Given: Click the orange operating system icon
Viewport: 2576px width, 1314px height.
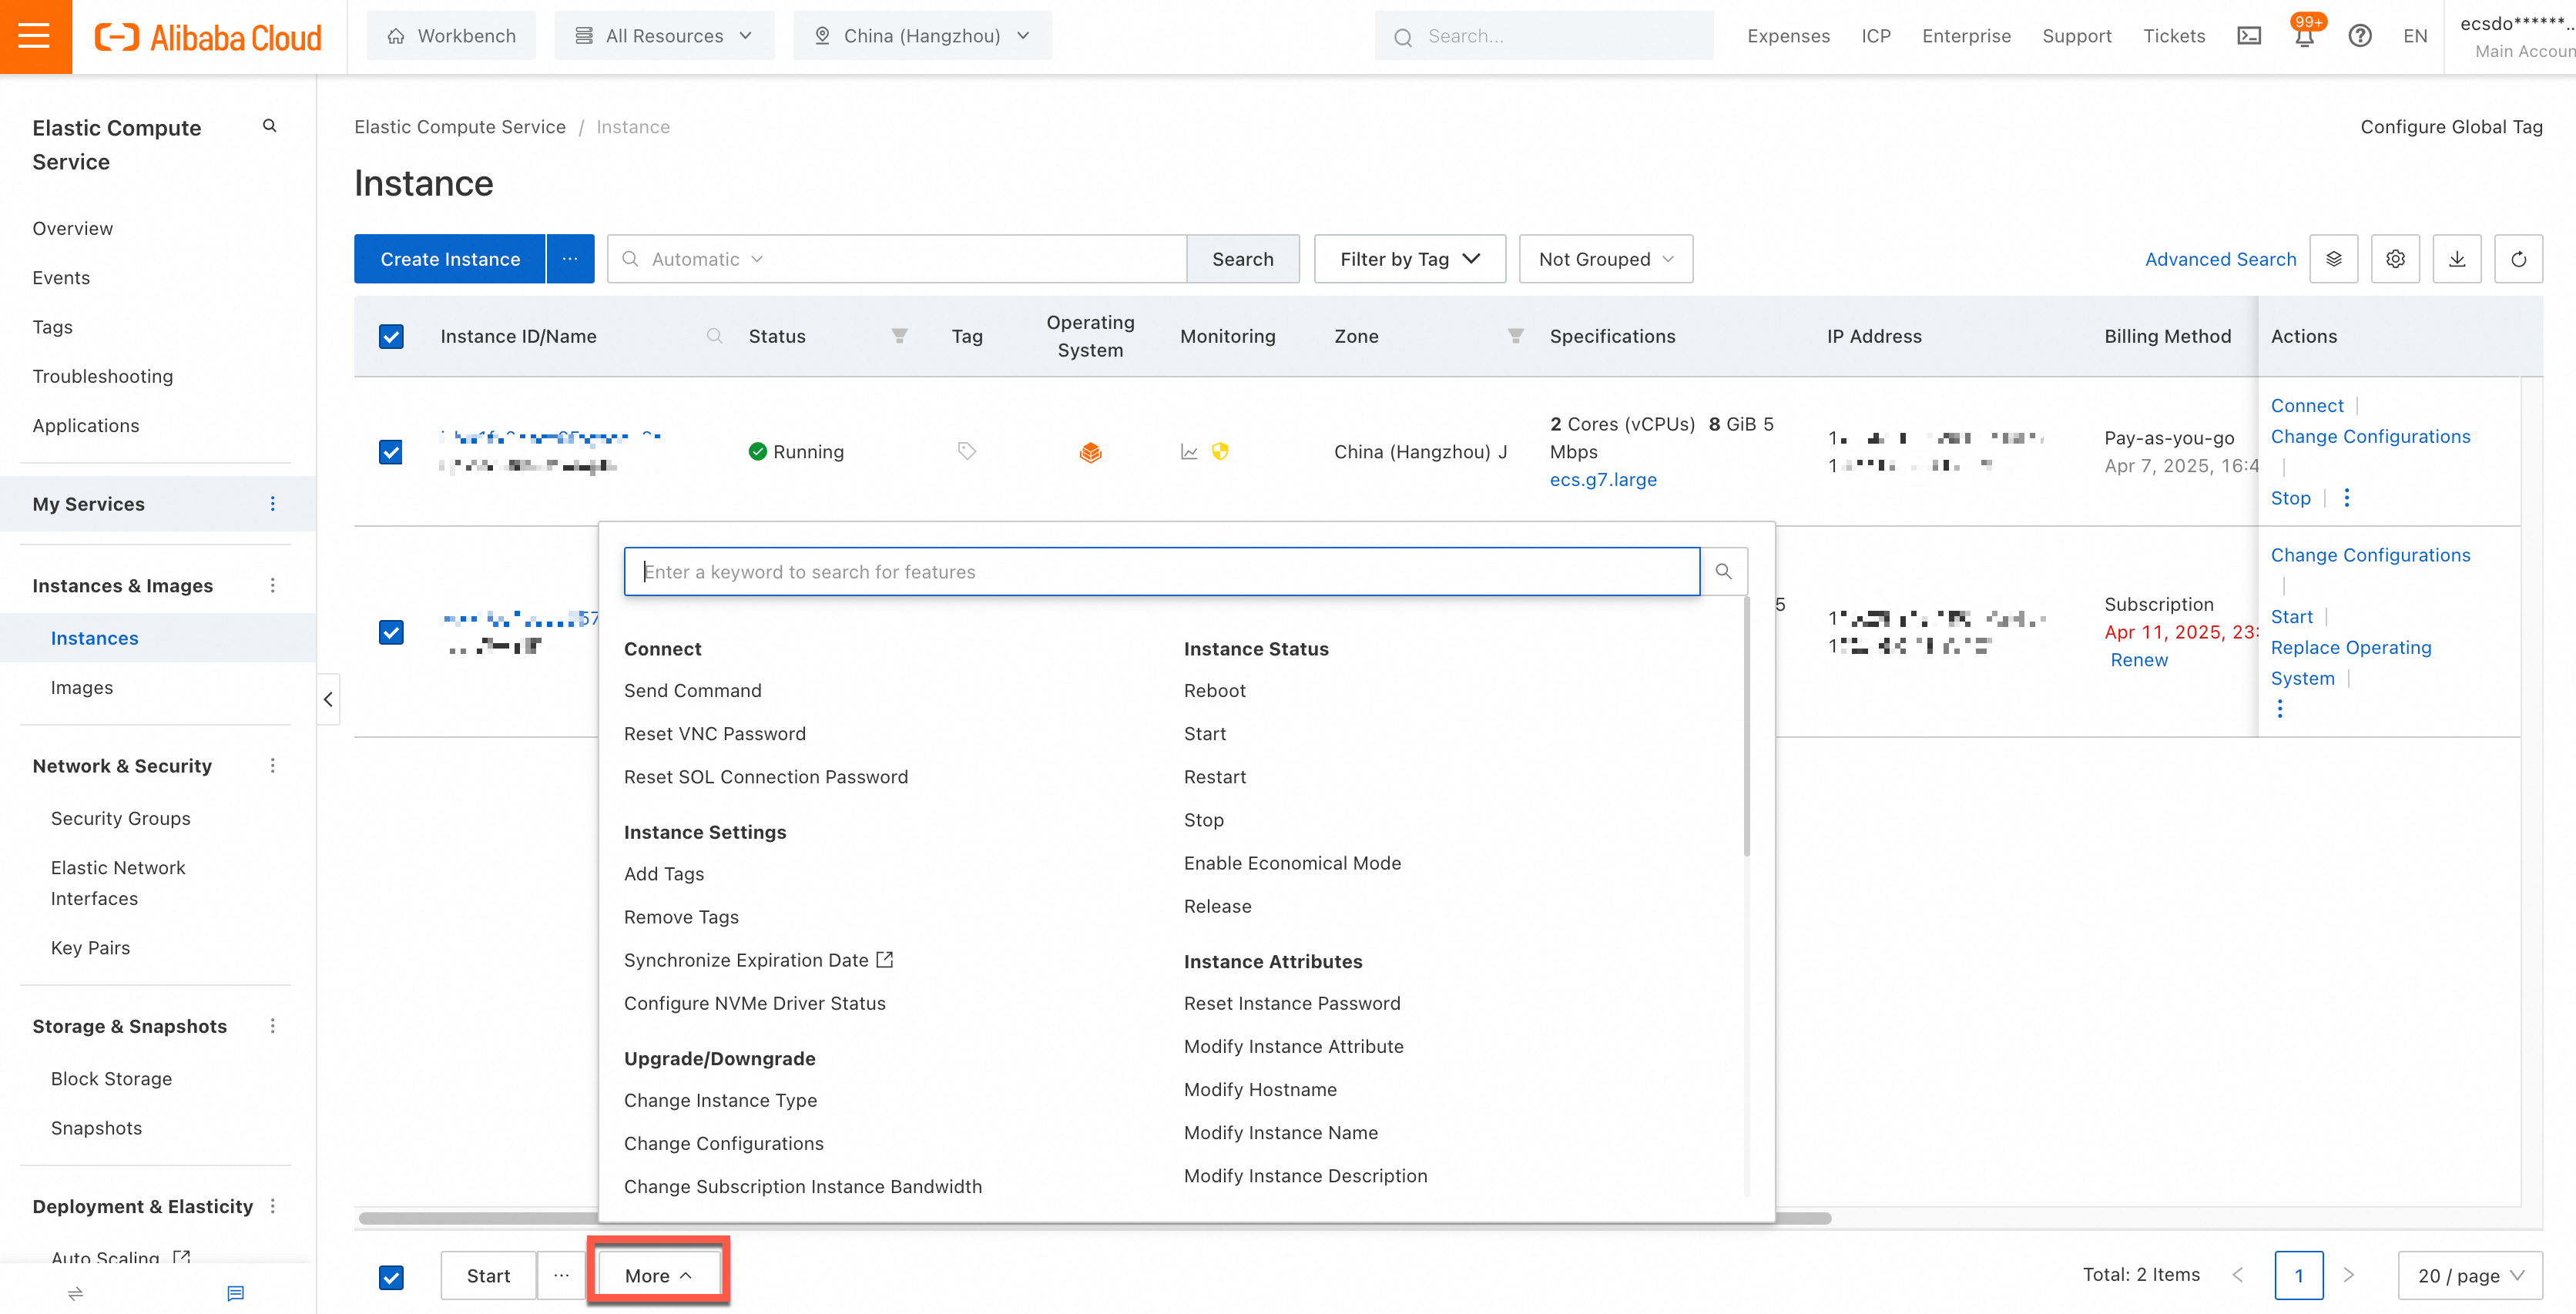Looking at the screenshot, I should pyautogui.click(x=1090, y=452).
